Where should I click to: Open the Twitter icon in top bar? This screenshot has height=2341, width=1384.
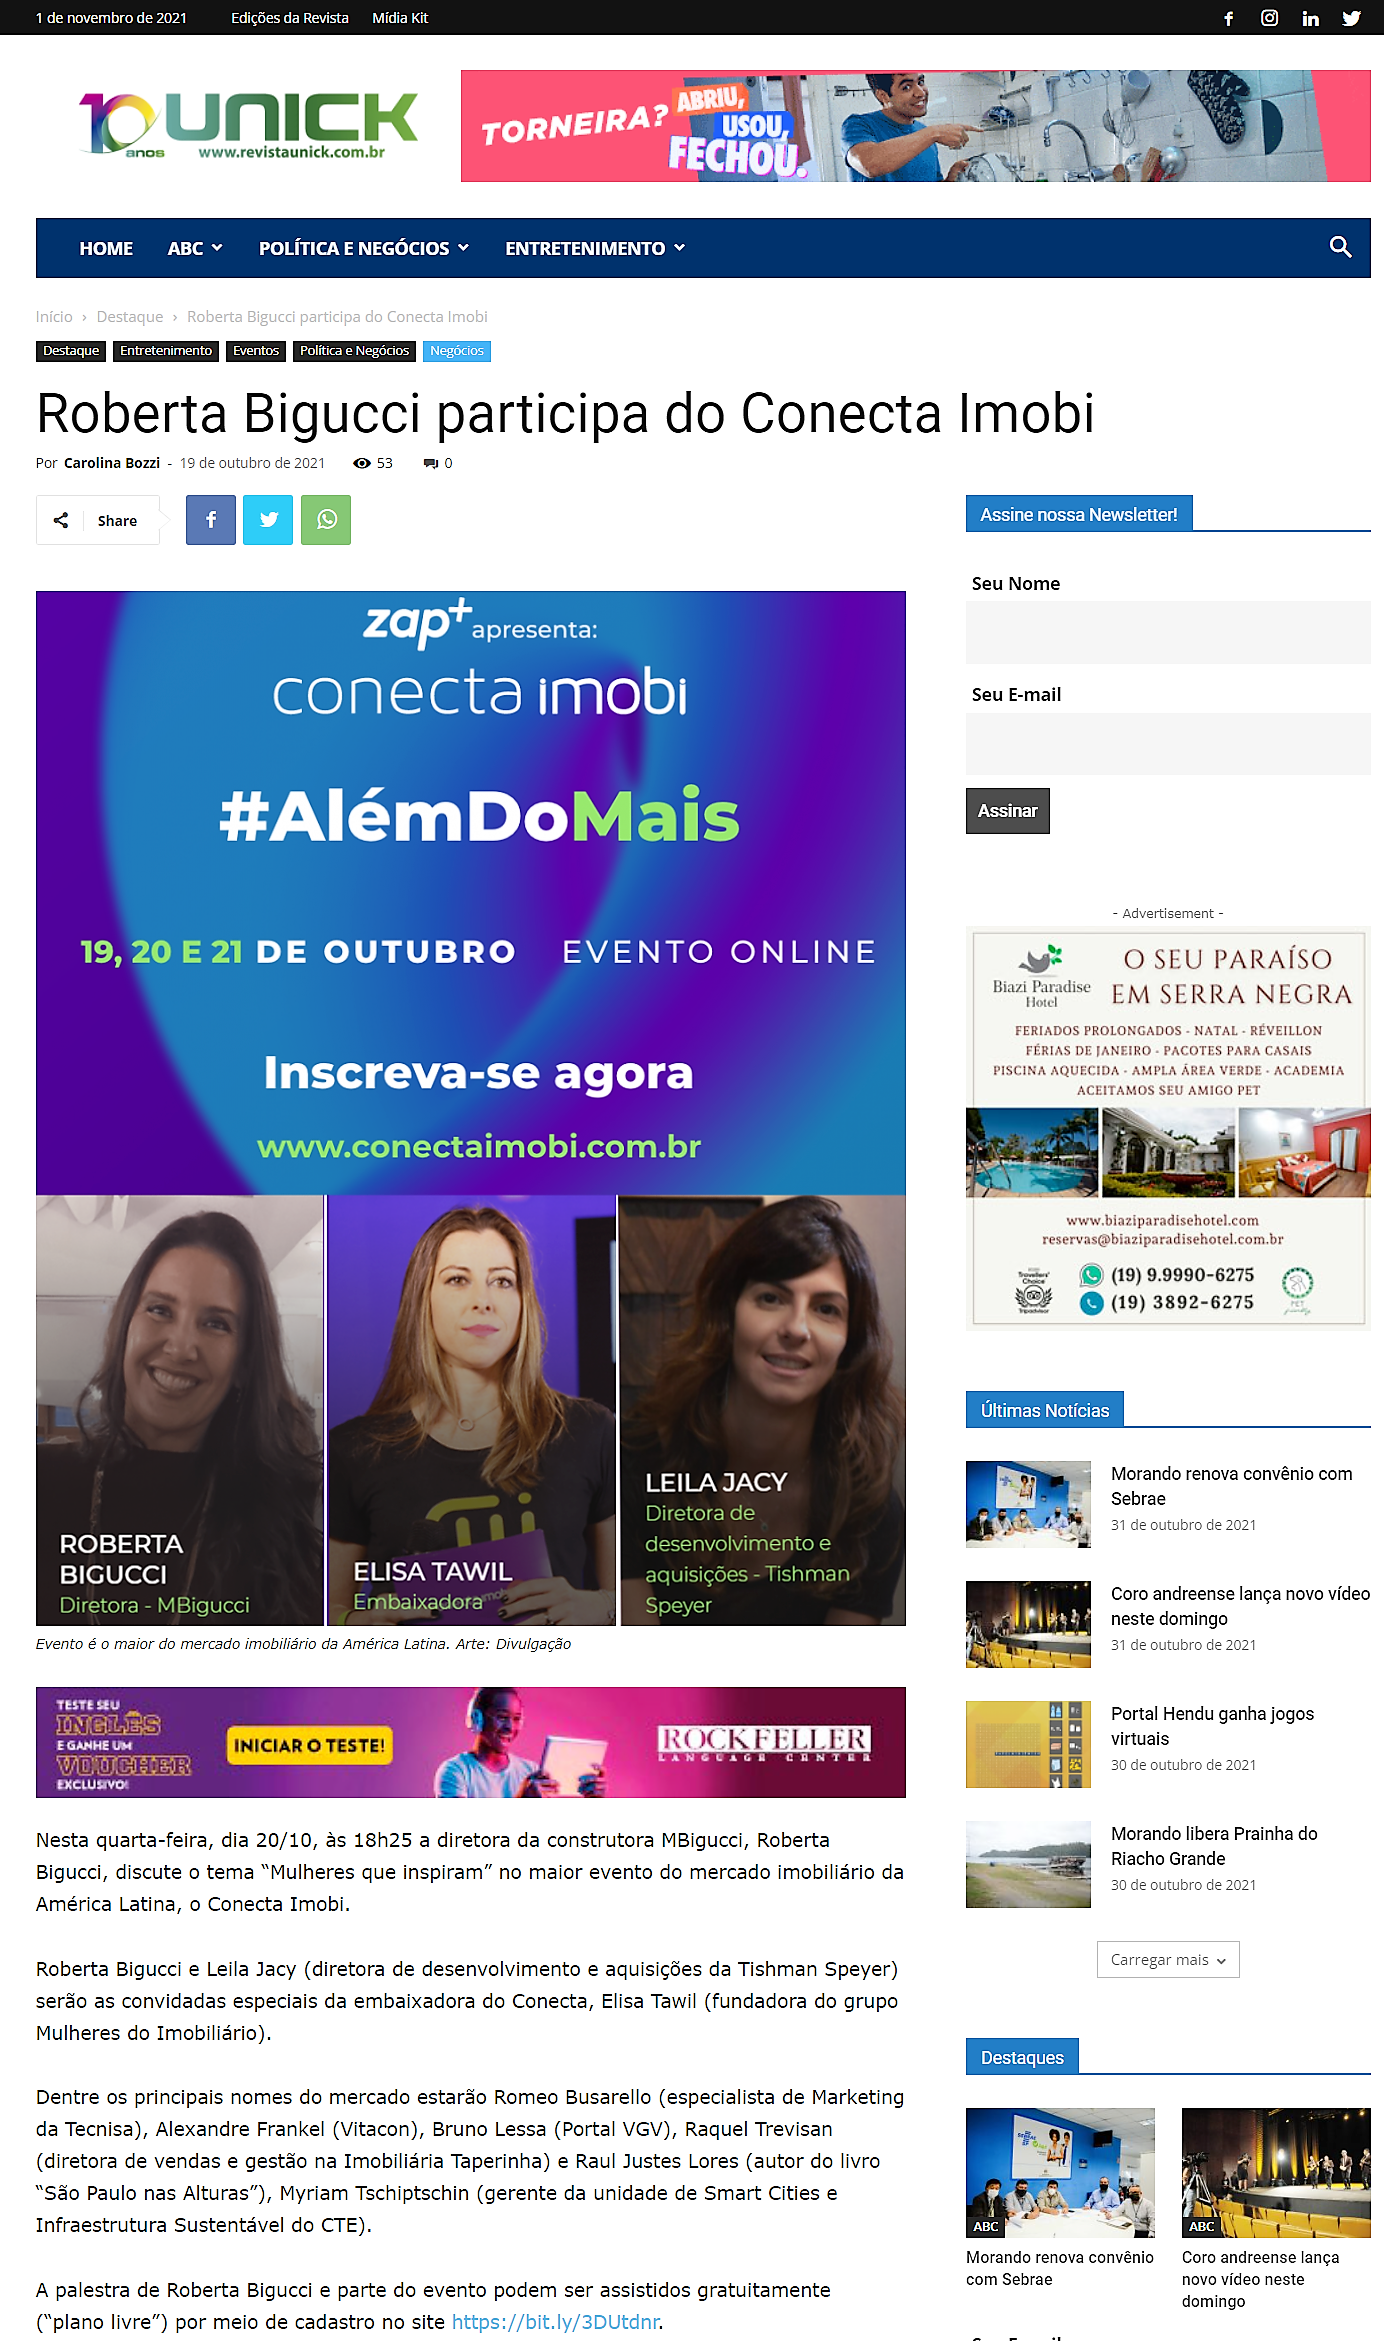pyautogui.click(x=1351, y=18)
